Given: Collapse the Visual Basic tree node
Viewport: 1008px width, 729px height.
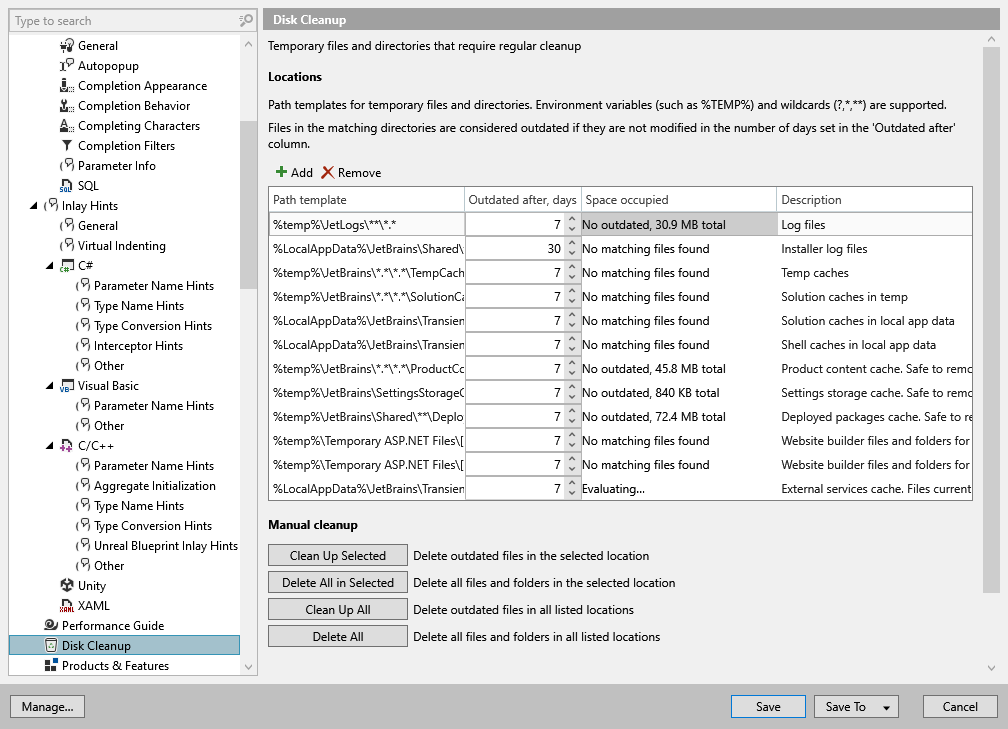Looking at the screenshot, I should 51,386.
